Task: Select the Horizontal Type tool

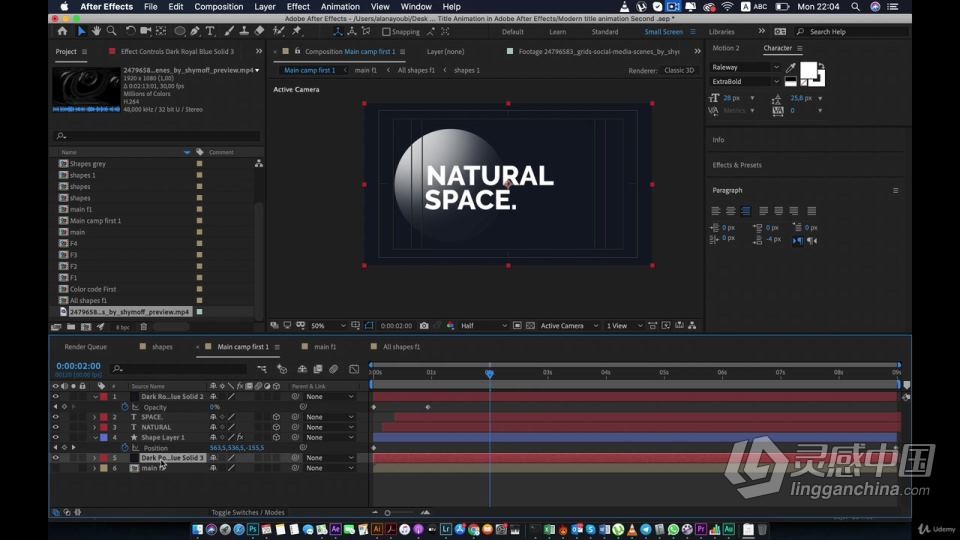Action: click(210, 31)
